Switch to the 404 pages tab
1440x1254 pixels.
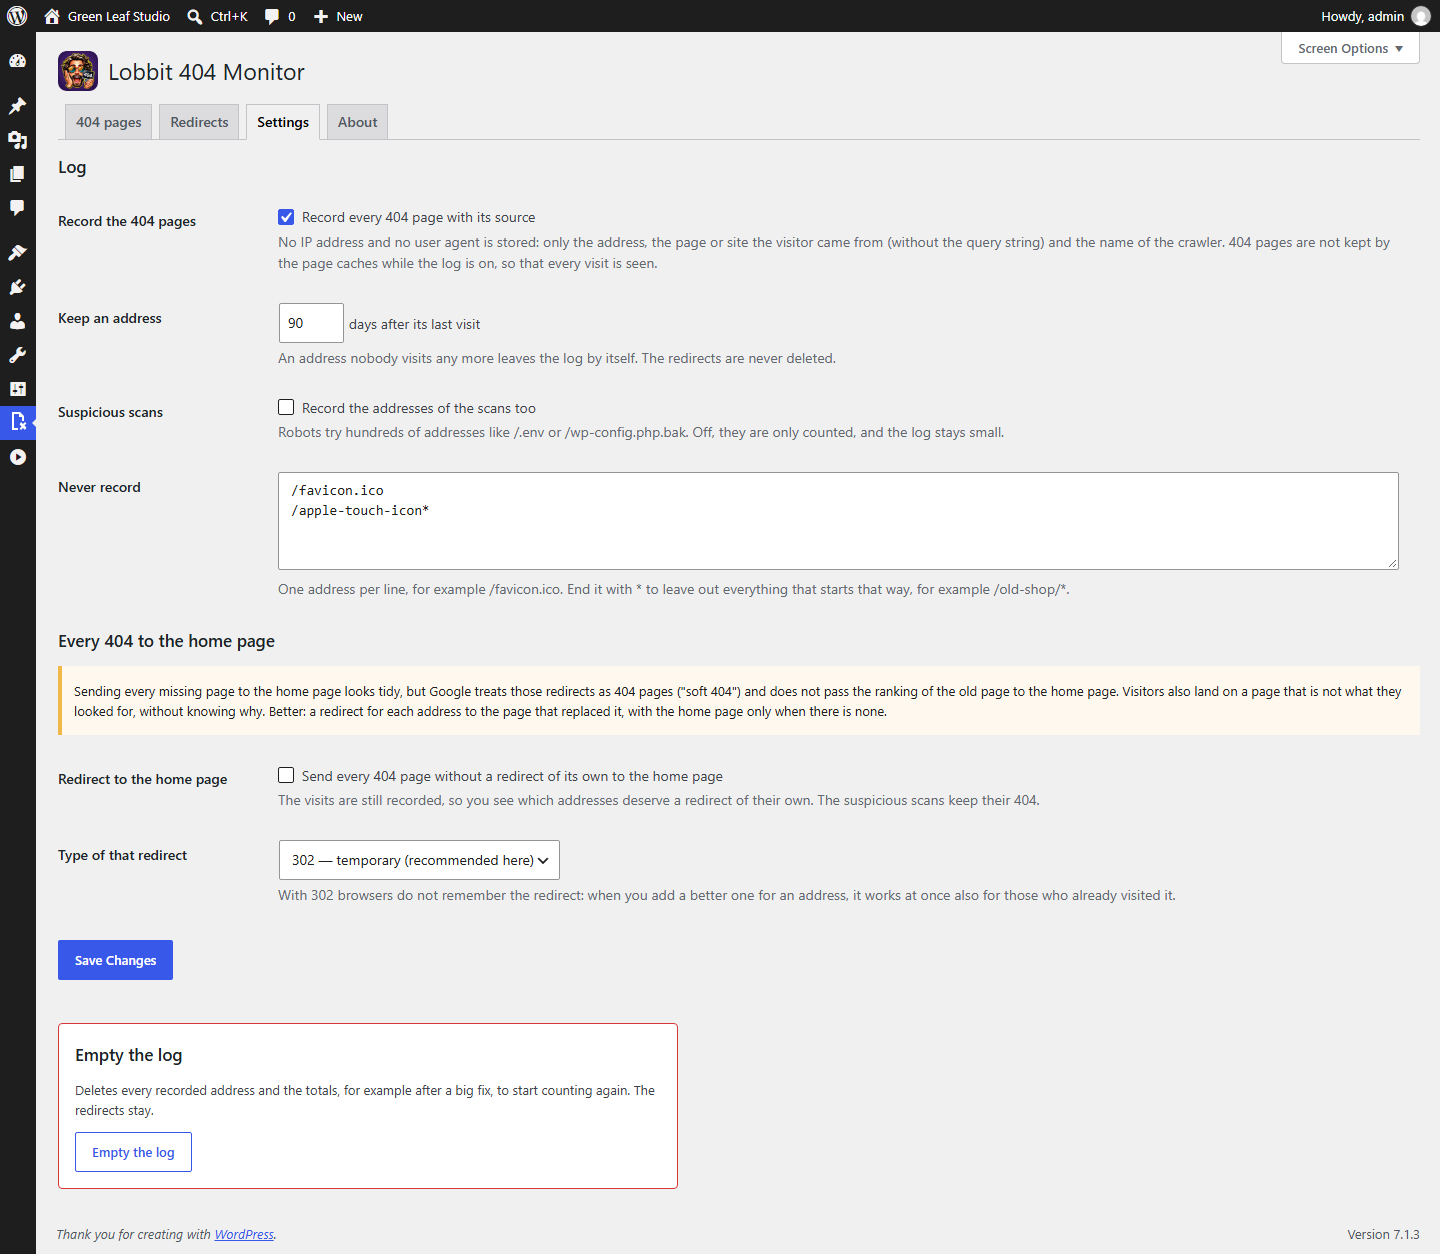coord(109,122)
